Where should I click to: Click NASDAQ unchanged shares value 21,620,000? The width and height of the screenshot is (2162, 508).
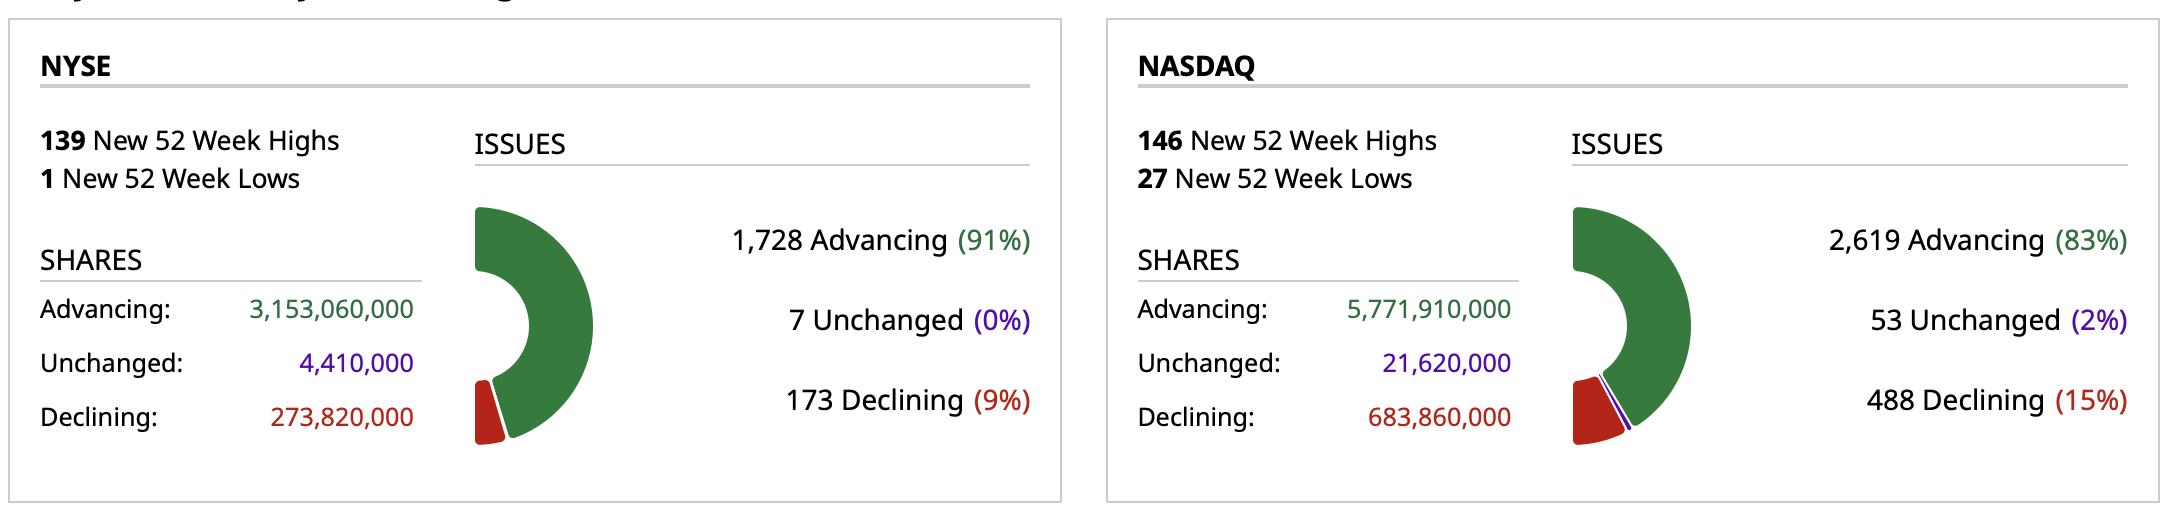(x=1446, y=363)
